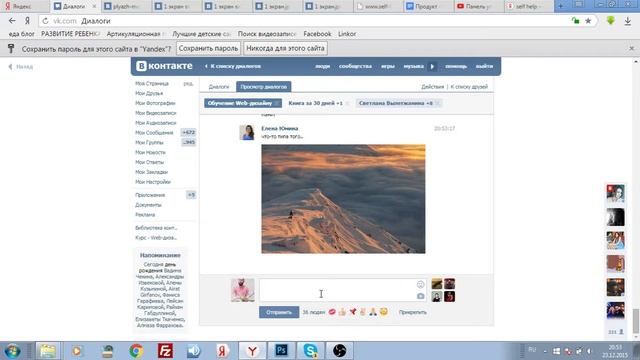The width and height of the screenshot is (640, 360).
Task: Open люди in the VK header
Action: [322, 66]
